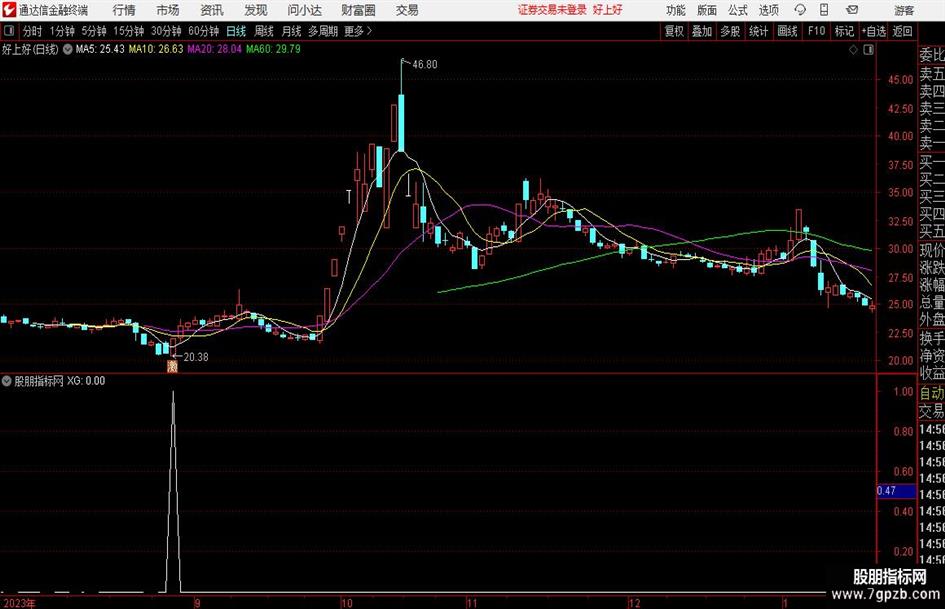Click the XG signal spike in indicator pane
This screenshot has width=945, height=609.
point(173,491)
